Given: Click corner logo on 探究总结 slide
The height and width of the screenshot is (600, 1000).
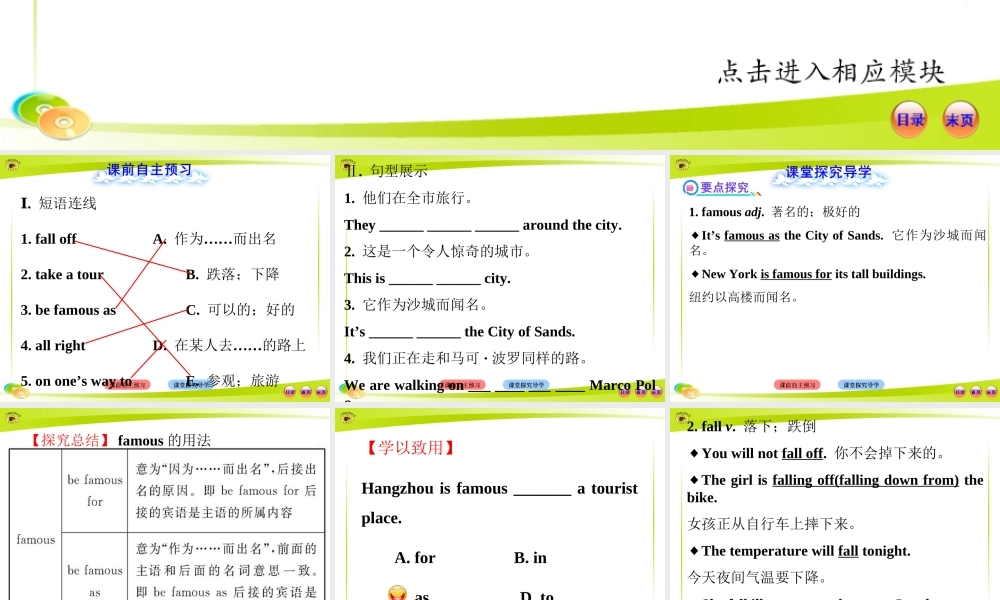Looking at the screenshot, I should coord(13,418).
